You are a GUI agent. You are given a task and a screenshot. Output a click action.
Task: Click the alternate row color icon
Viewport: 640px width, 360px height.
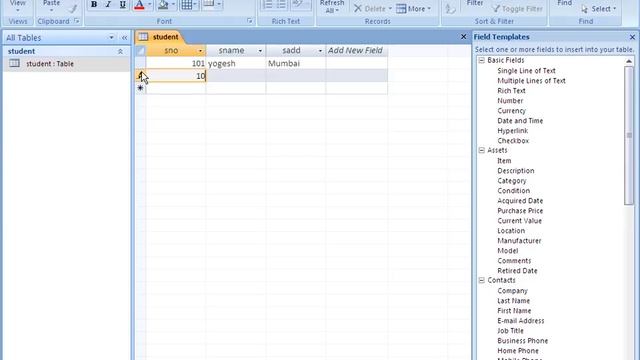(x=209, y=4)
